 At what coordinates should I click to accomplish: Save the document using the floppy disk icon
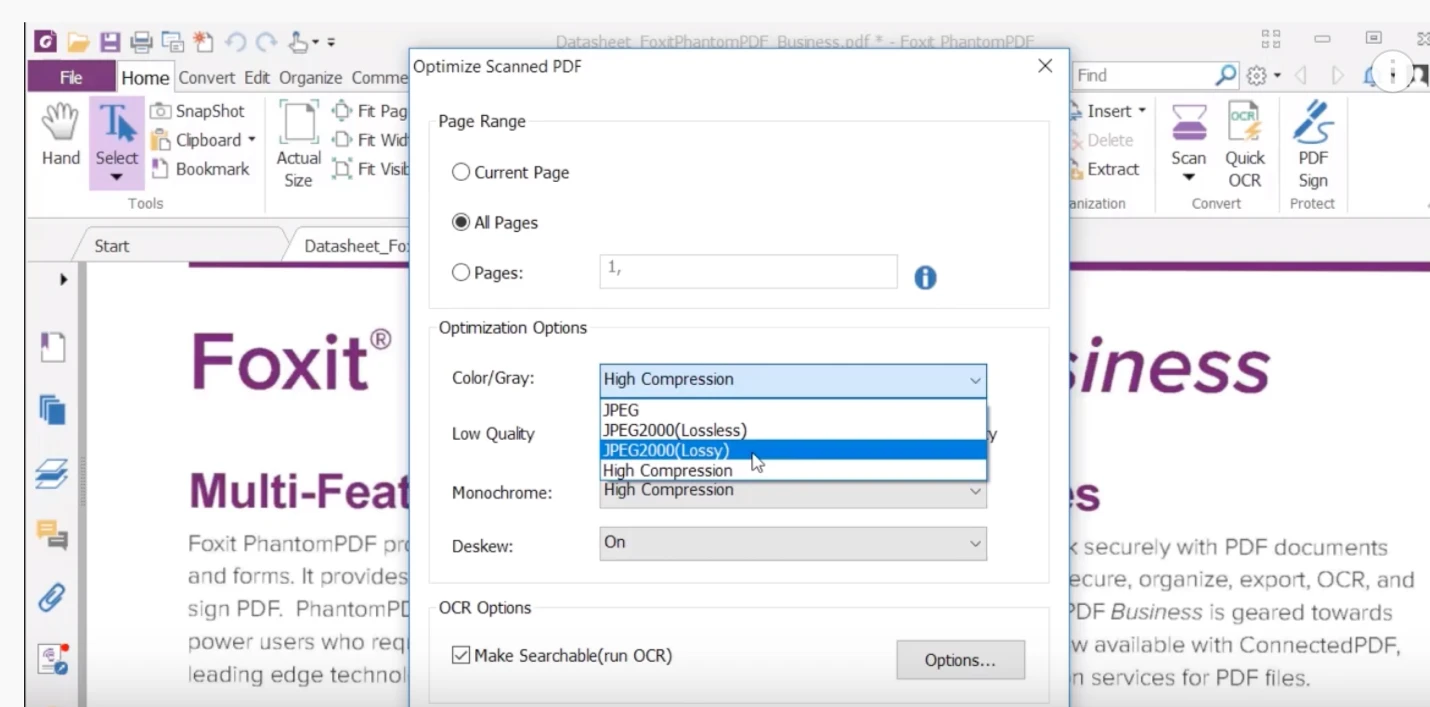coord(110,43)
